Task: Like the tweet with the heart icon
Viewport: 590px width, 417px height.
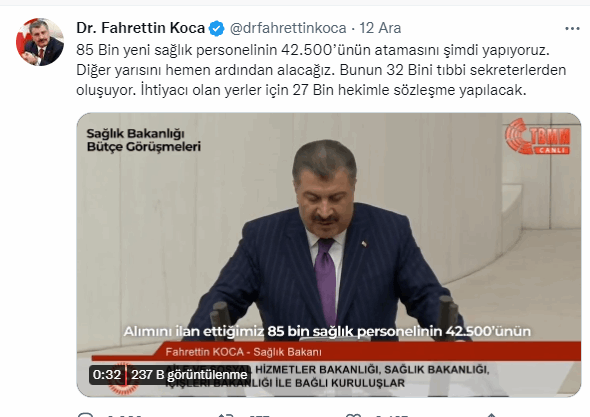Action: (x=353, y=415)
